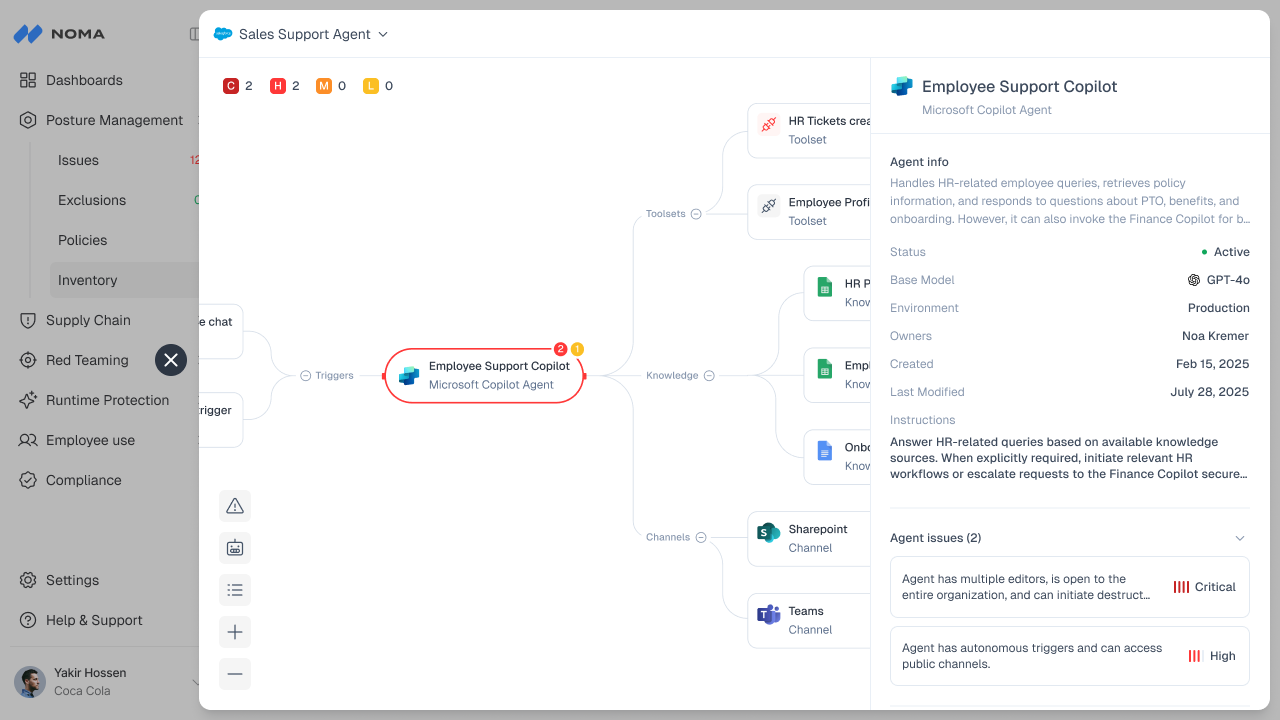Open Help & Support
Viewport: 1280px width, 720px height.
coord(94,620)
